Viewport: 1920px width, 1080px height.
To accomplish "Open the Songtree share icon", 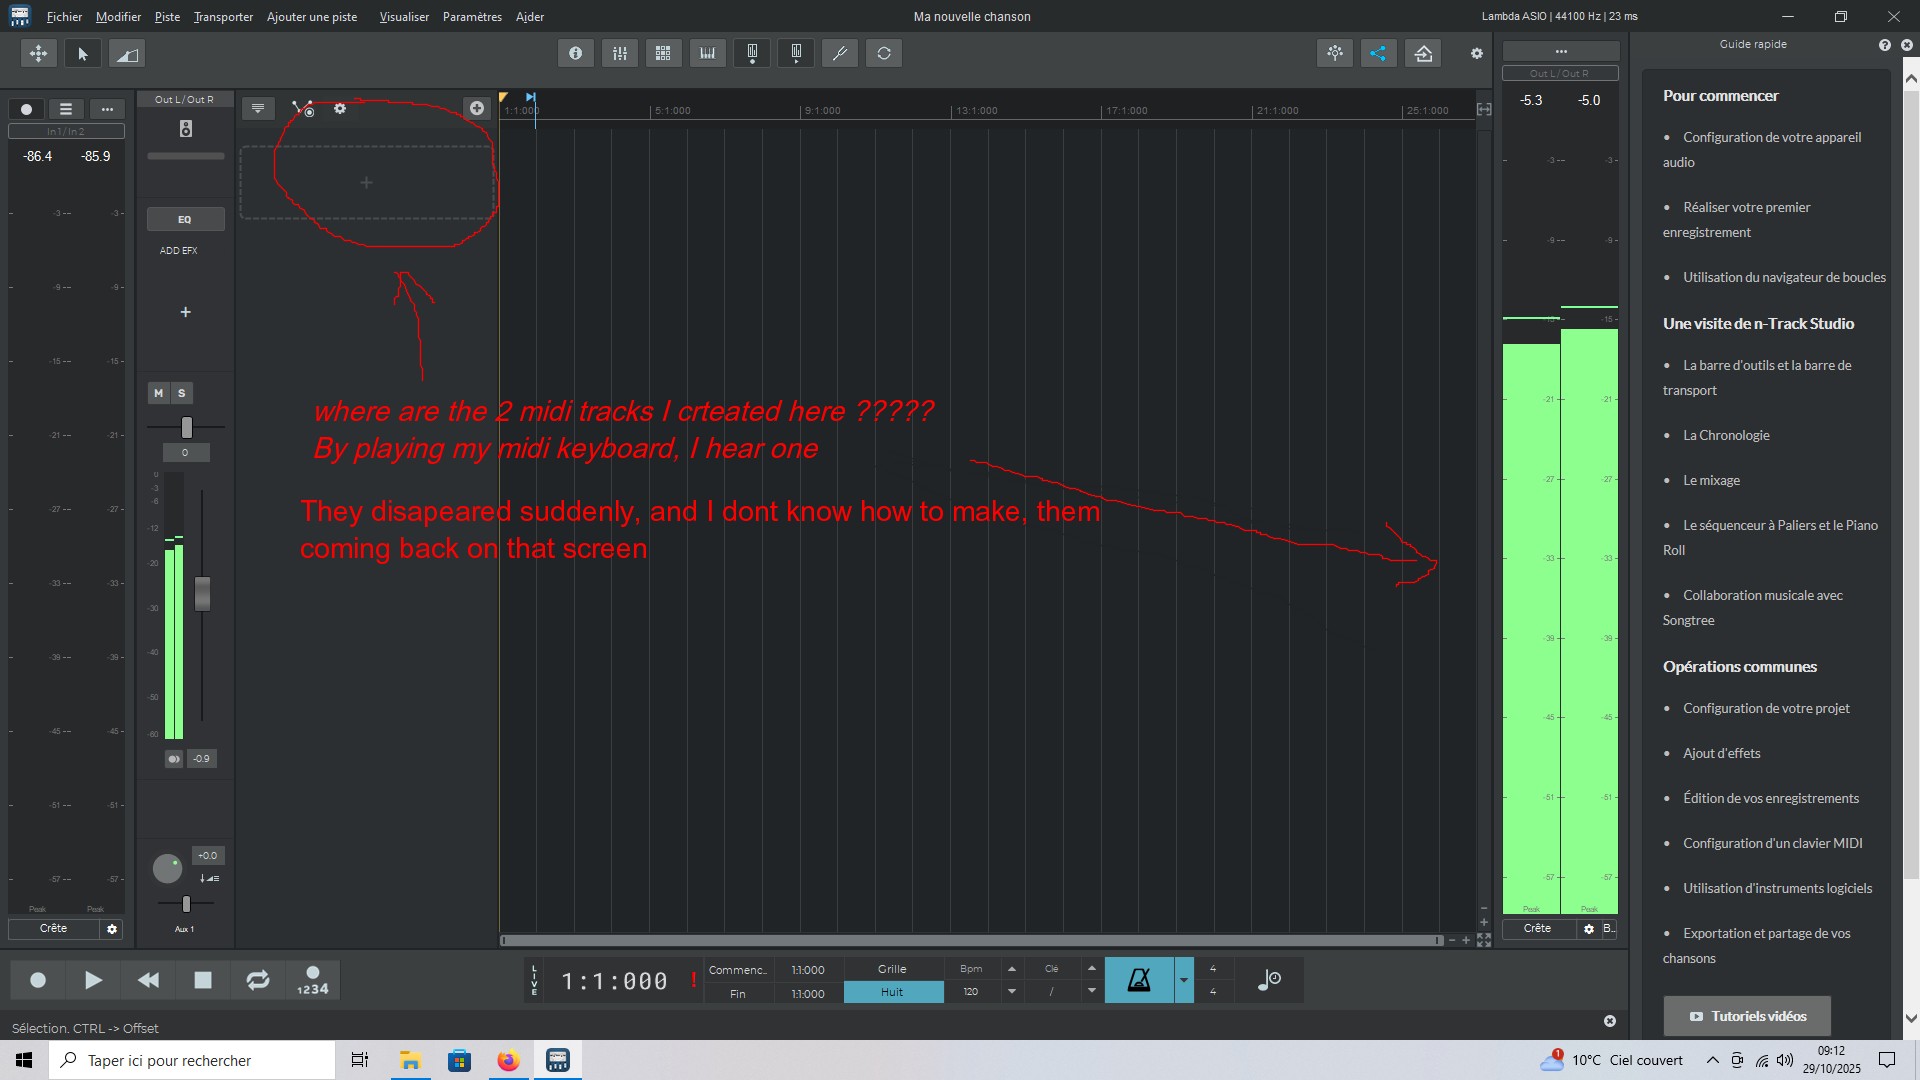I will [x=1378, y=53].
